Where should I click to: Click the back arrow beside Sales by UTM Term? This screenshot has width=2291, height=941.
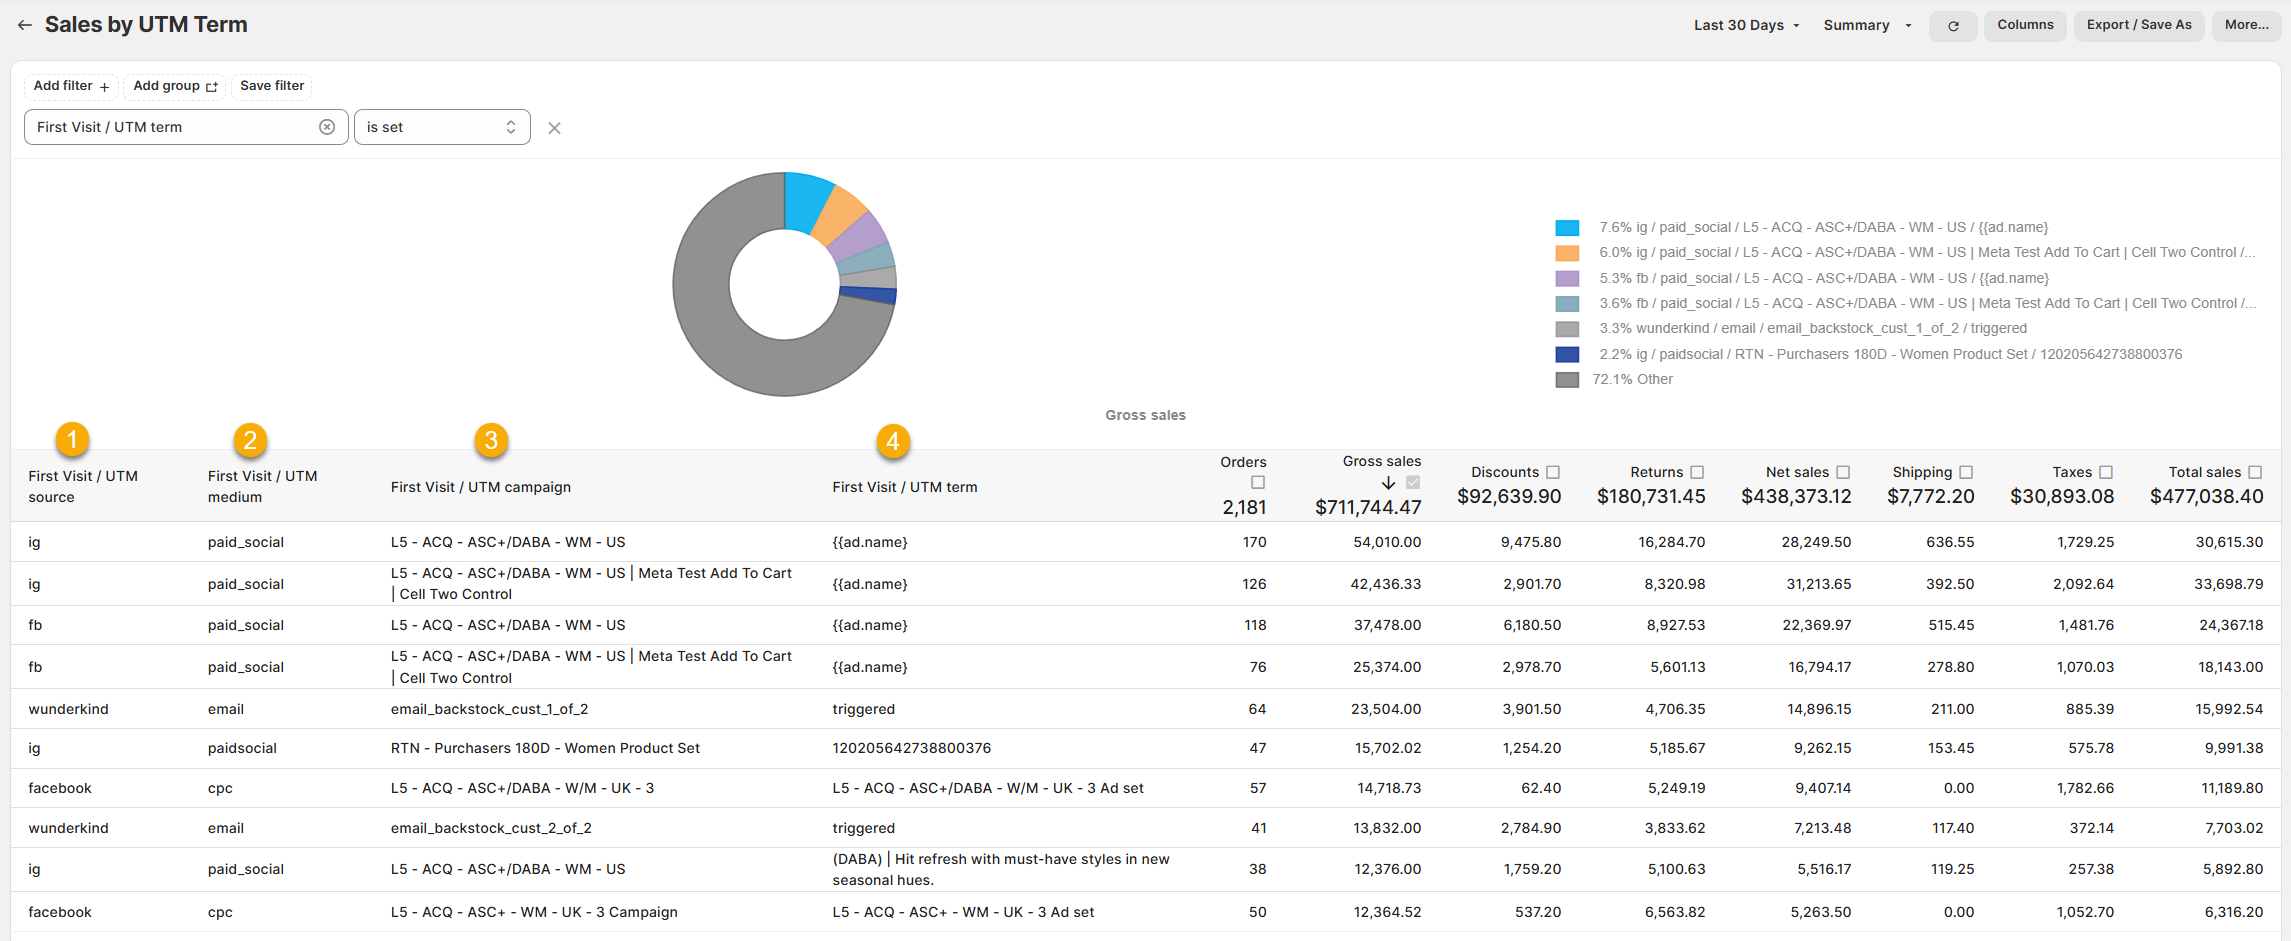(25, 25)
